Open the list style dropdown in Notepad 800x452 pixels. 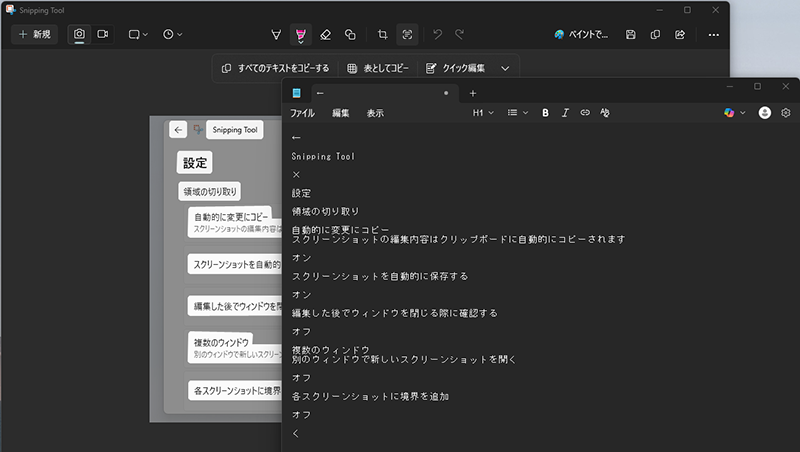pyautogui.click(x=517, y=113)
